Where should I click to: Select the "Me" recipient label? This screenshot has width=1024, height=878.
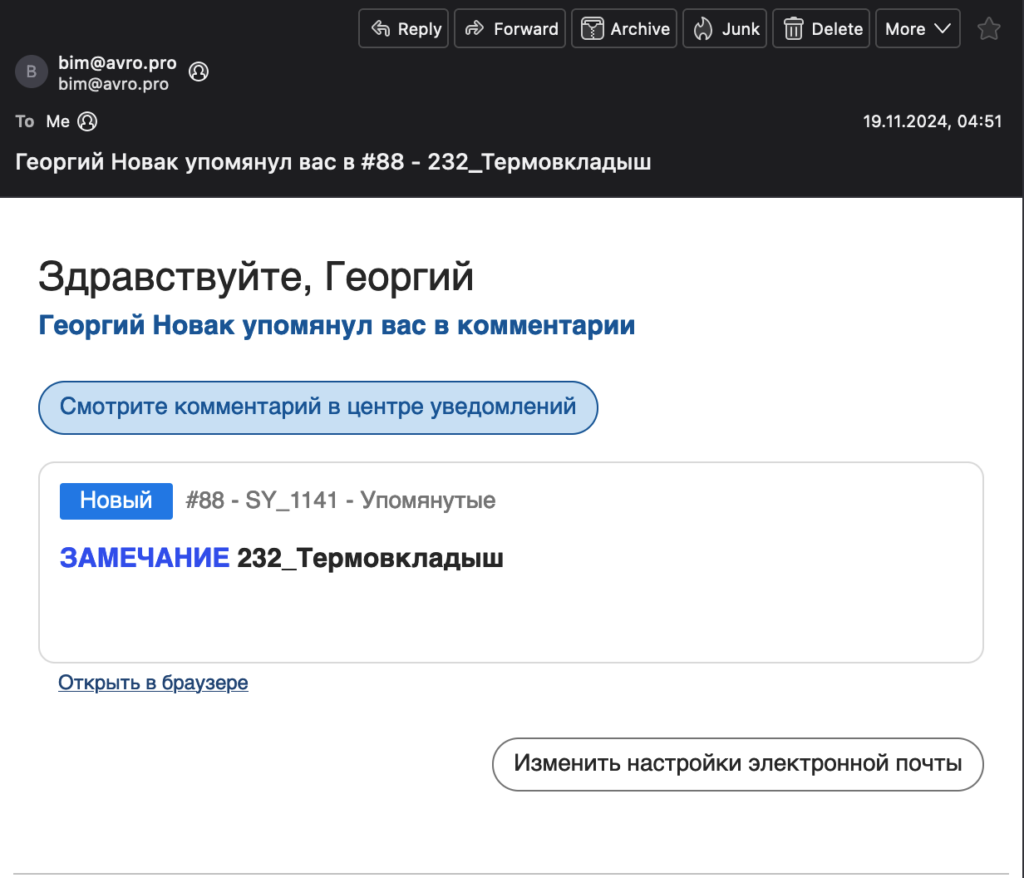coord(58,122)
